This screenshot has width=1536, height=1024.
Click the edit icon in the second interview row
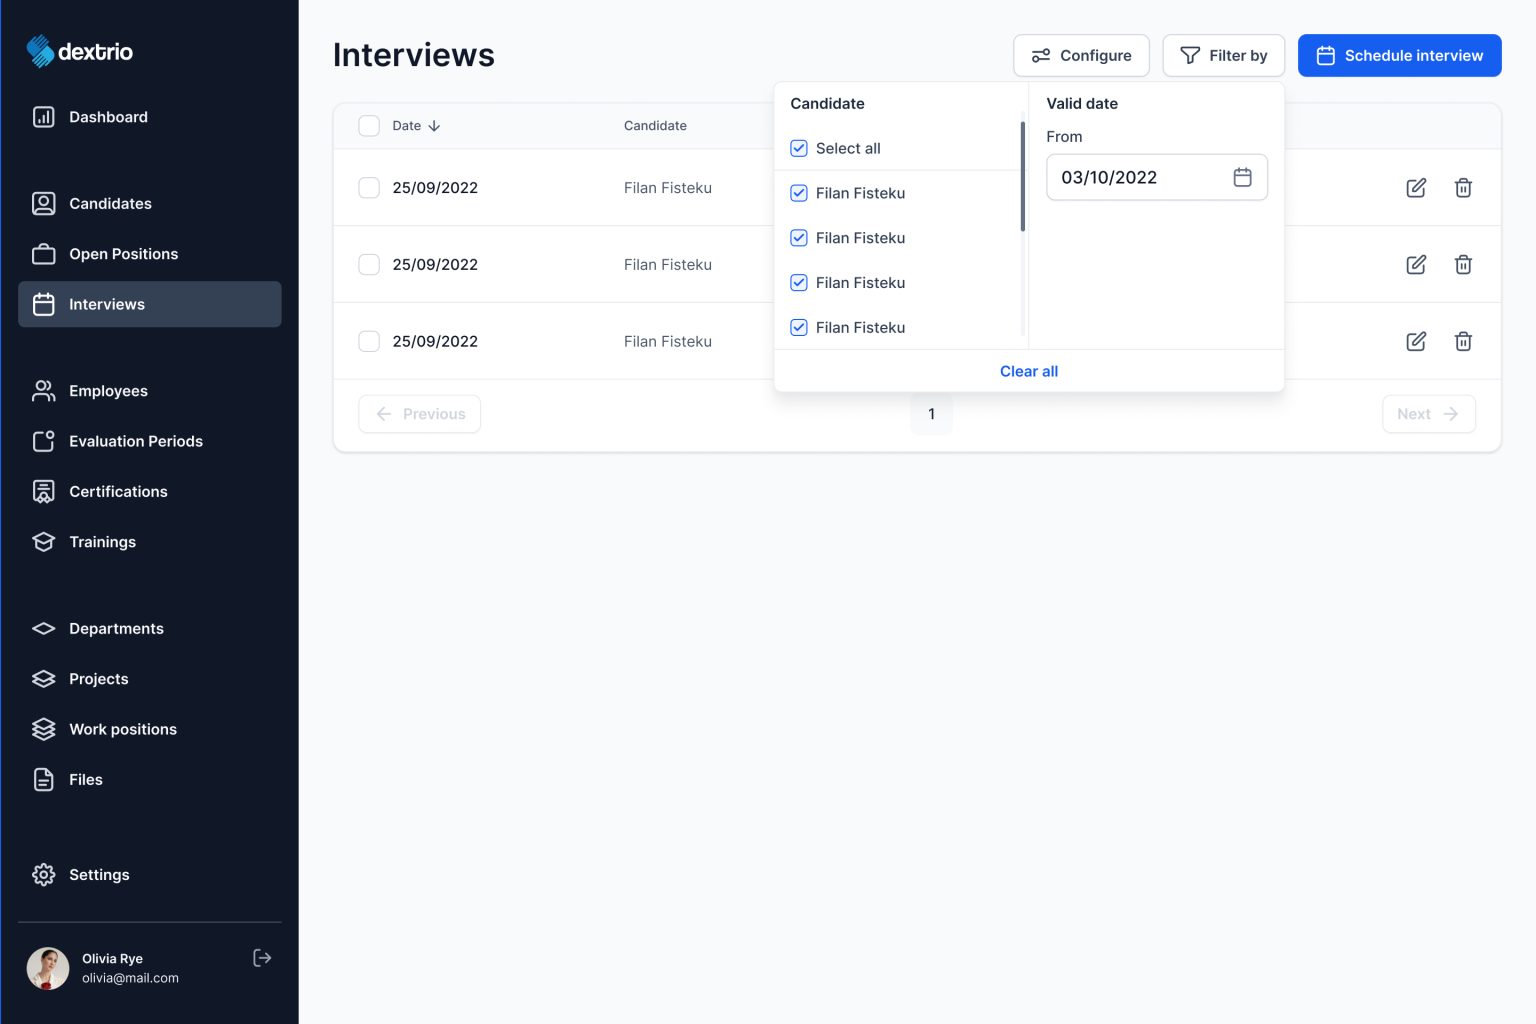coord(1415,265)
